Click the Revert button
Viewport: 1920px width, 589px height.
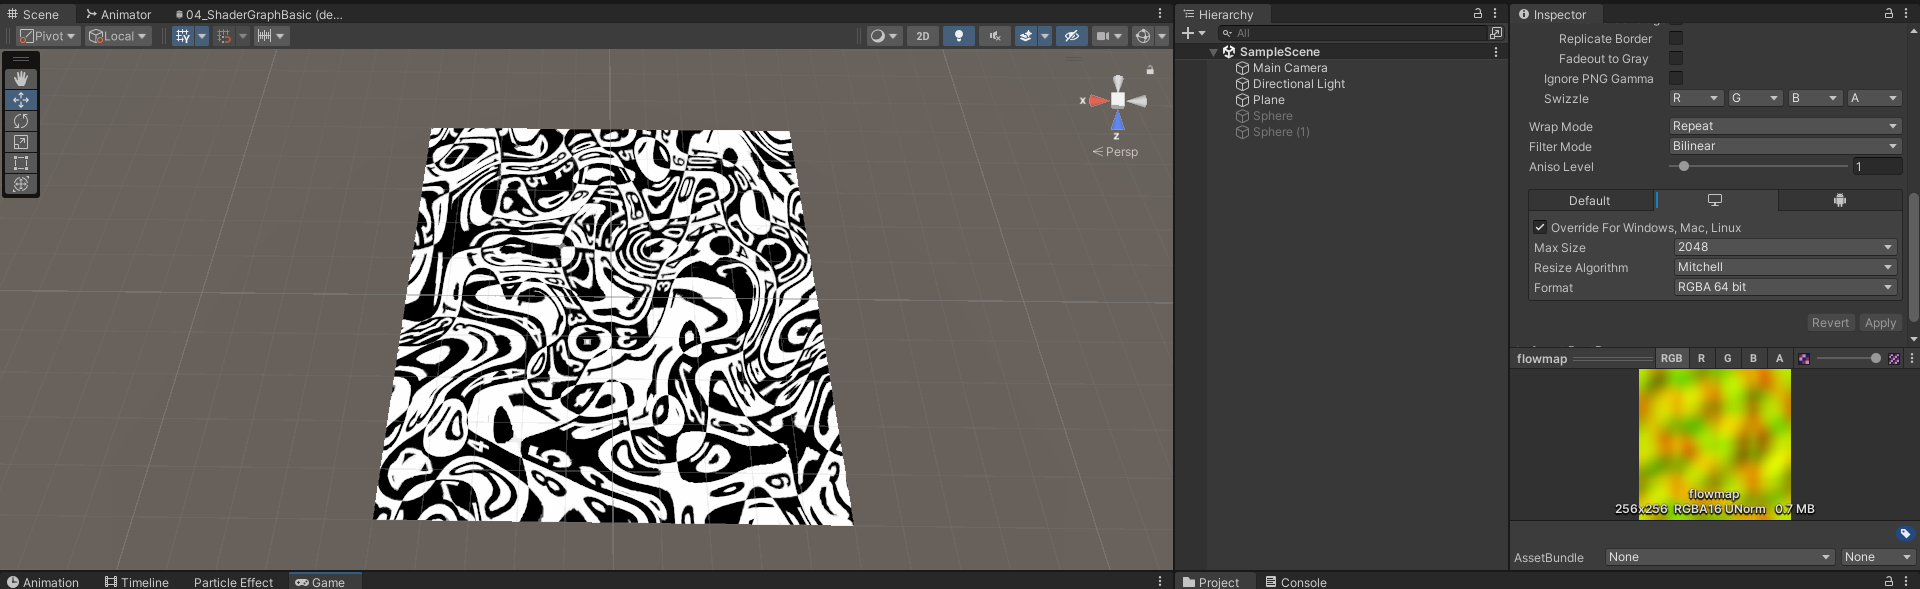pos(1830,323)
